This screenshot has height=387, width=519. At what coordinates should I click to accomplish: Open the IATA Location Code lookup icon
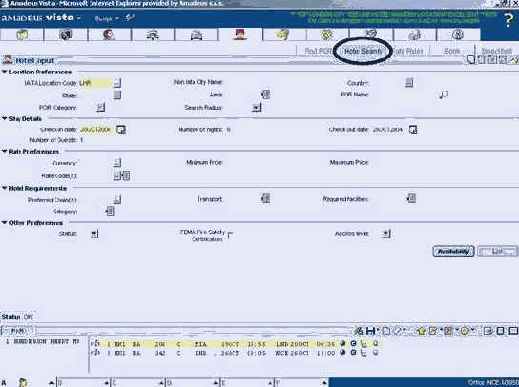point(117,83)
